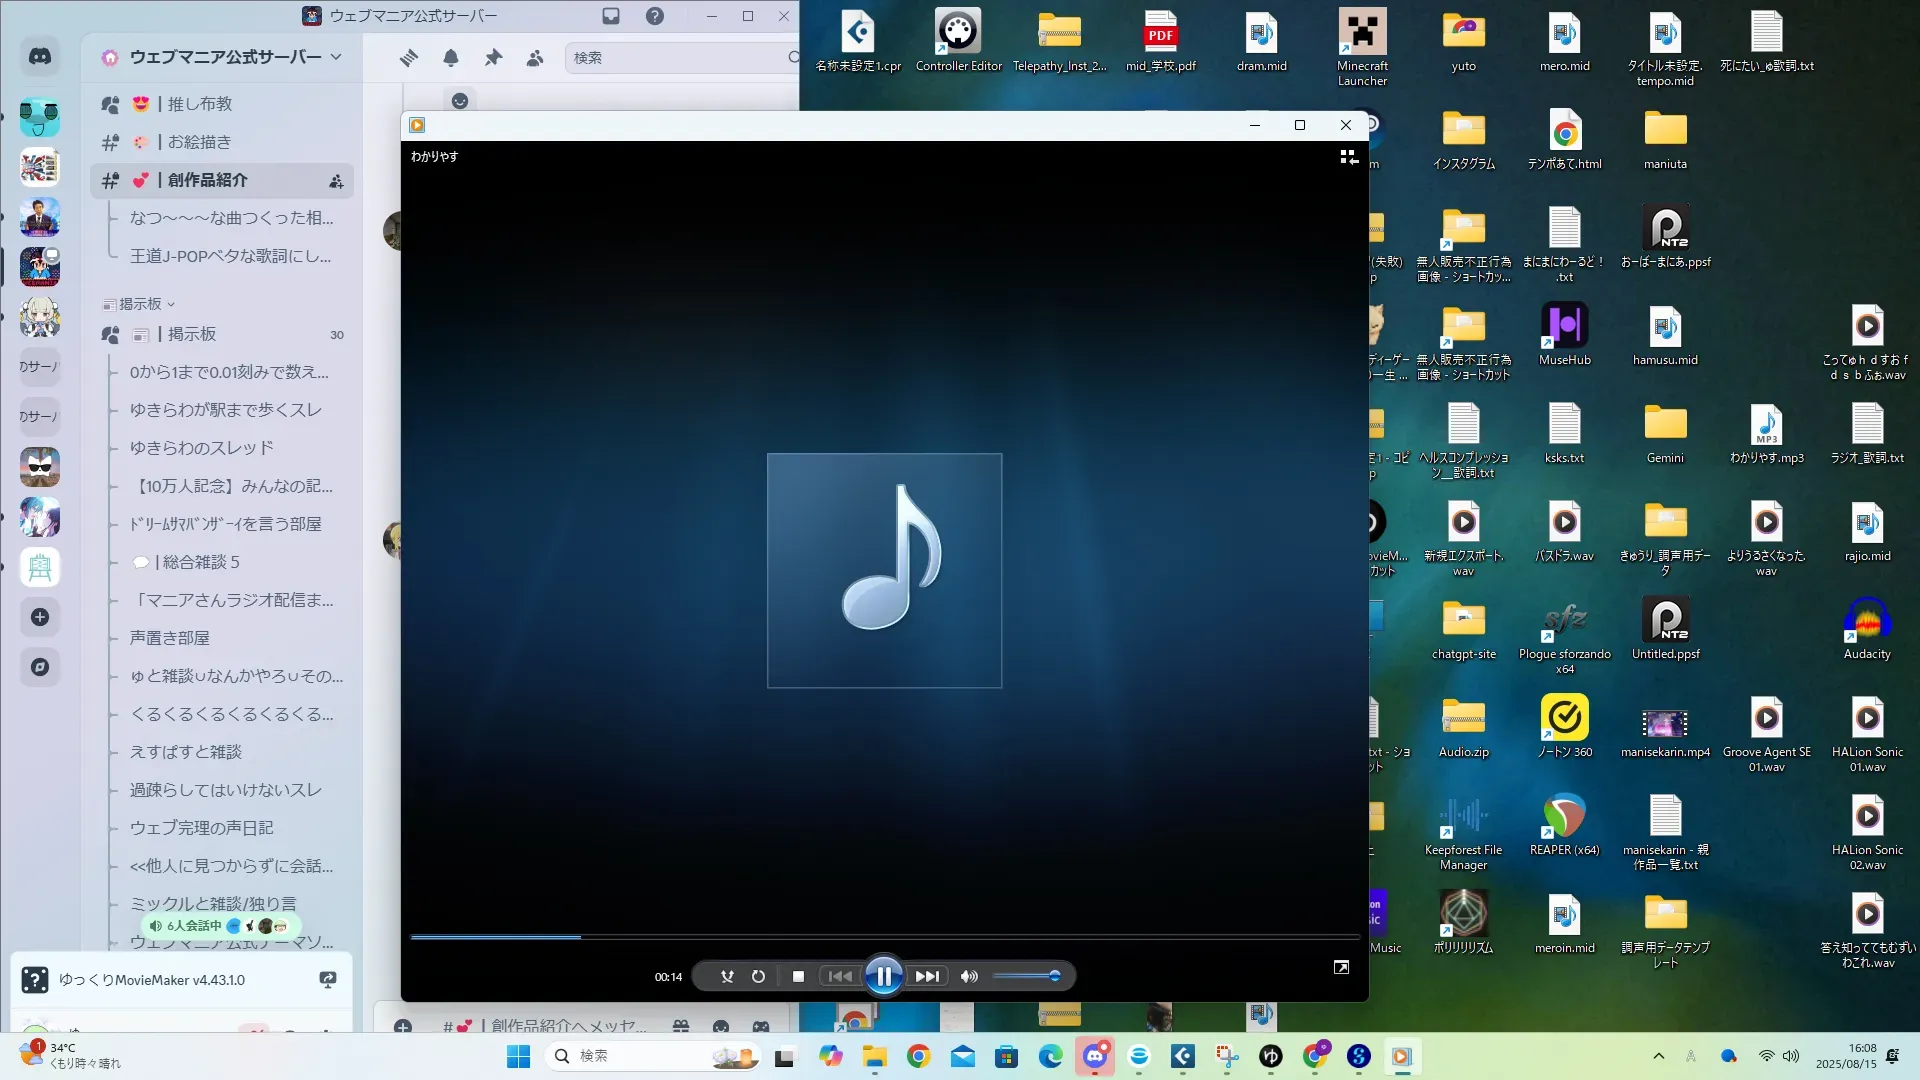The width and height of the screenshot is (1920, 1080).
Task: Pause playback in the media player
Action: point(884,976)
